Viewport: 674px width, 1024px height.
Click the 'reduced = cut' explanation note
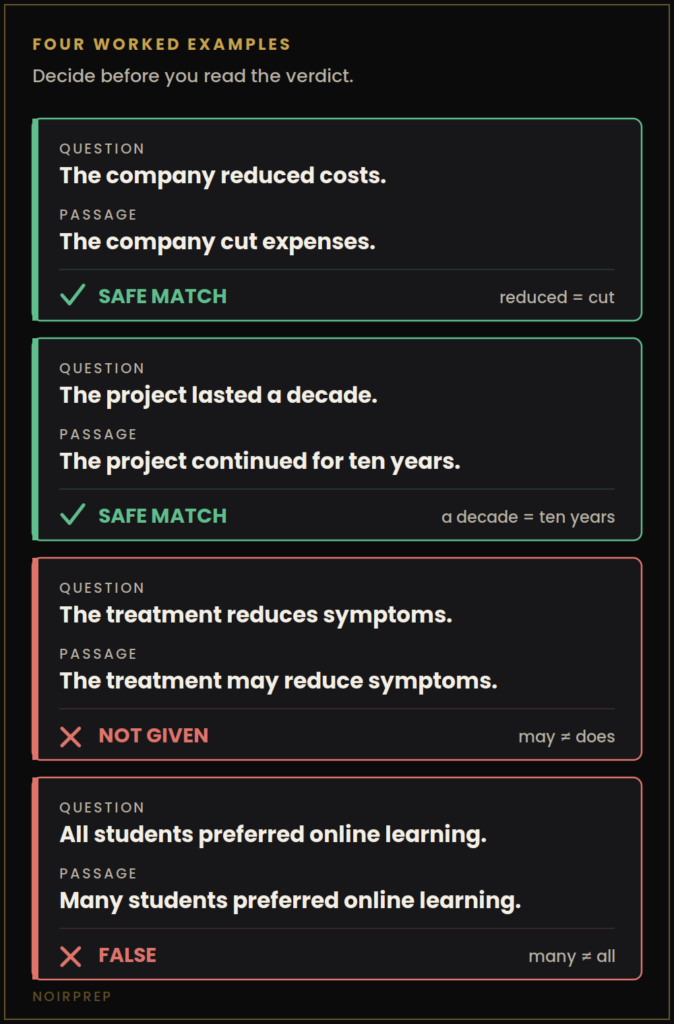coord(557,297)
